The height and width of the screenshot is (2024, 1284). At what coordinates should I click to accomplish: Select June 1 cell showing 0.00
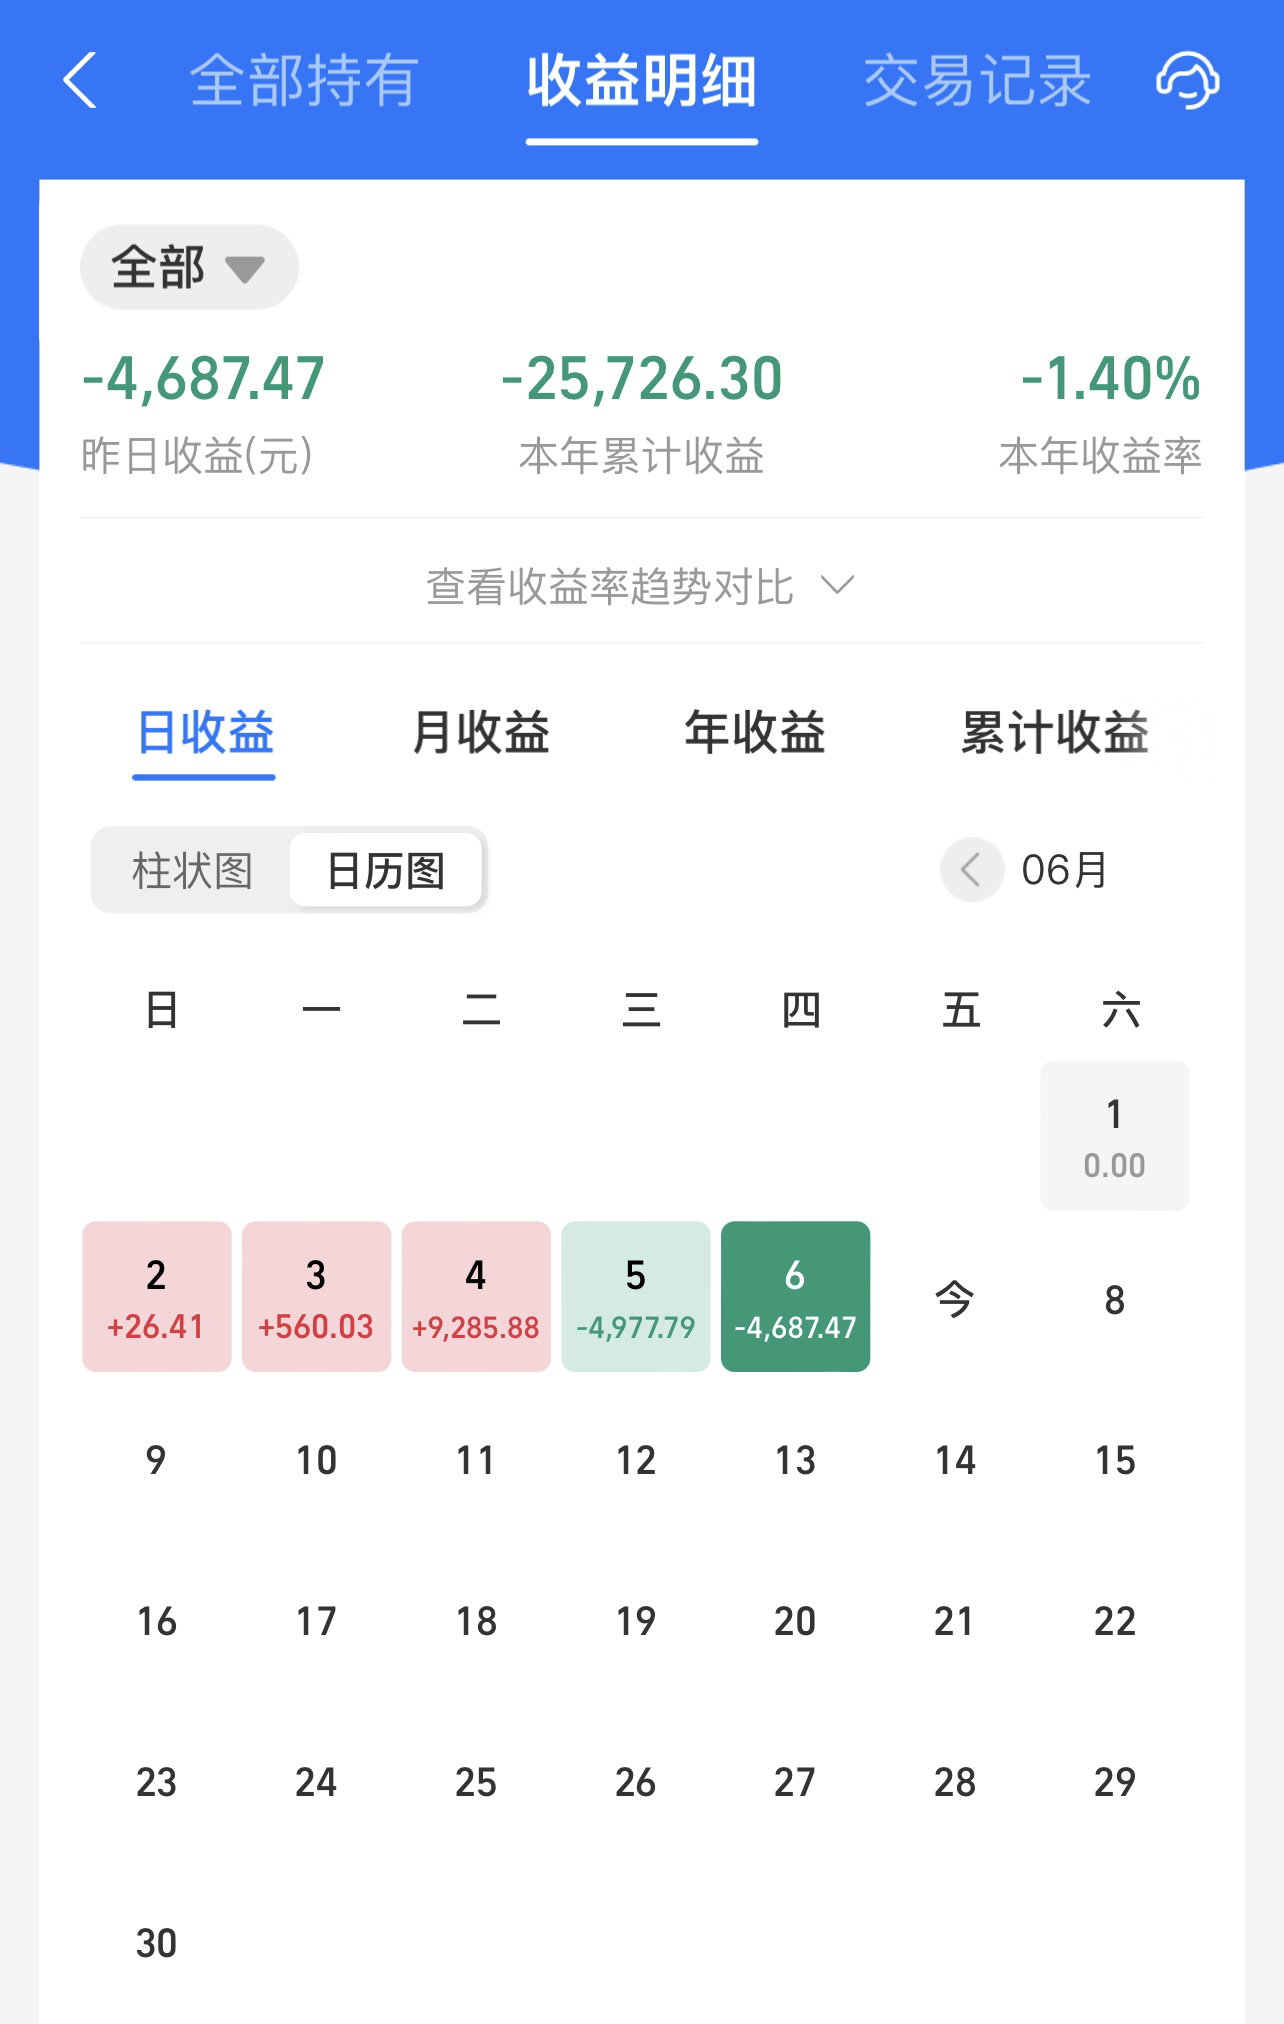[1115, 1136]
